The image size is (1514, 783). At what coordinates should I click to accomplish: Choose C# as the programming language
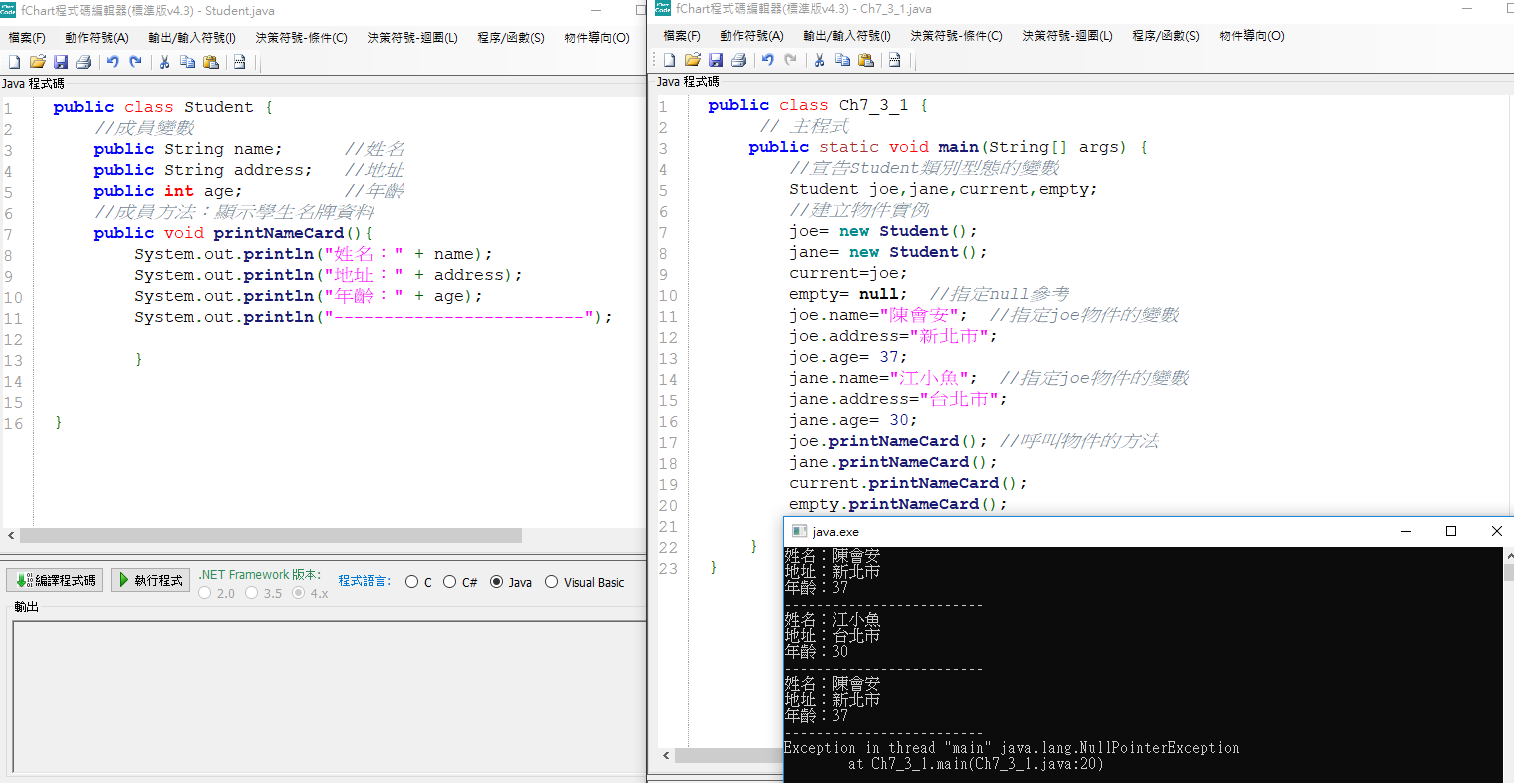tap(449, 582)
